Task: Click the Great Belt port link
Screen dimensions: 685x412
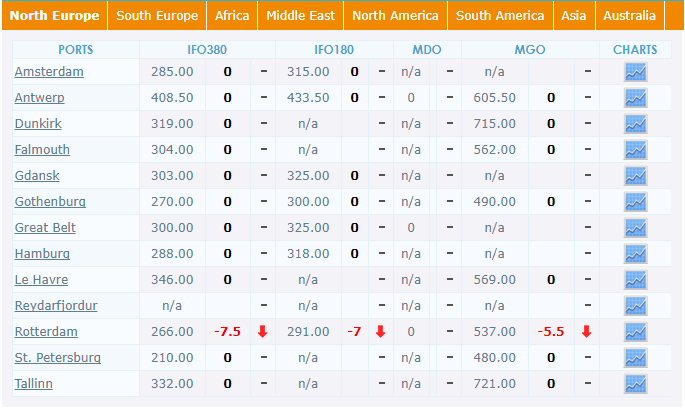Action: click(x=45, y=228)
